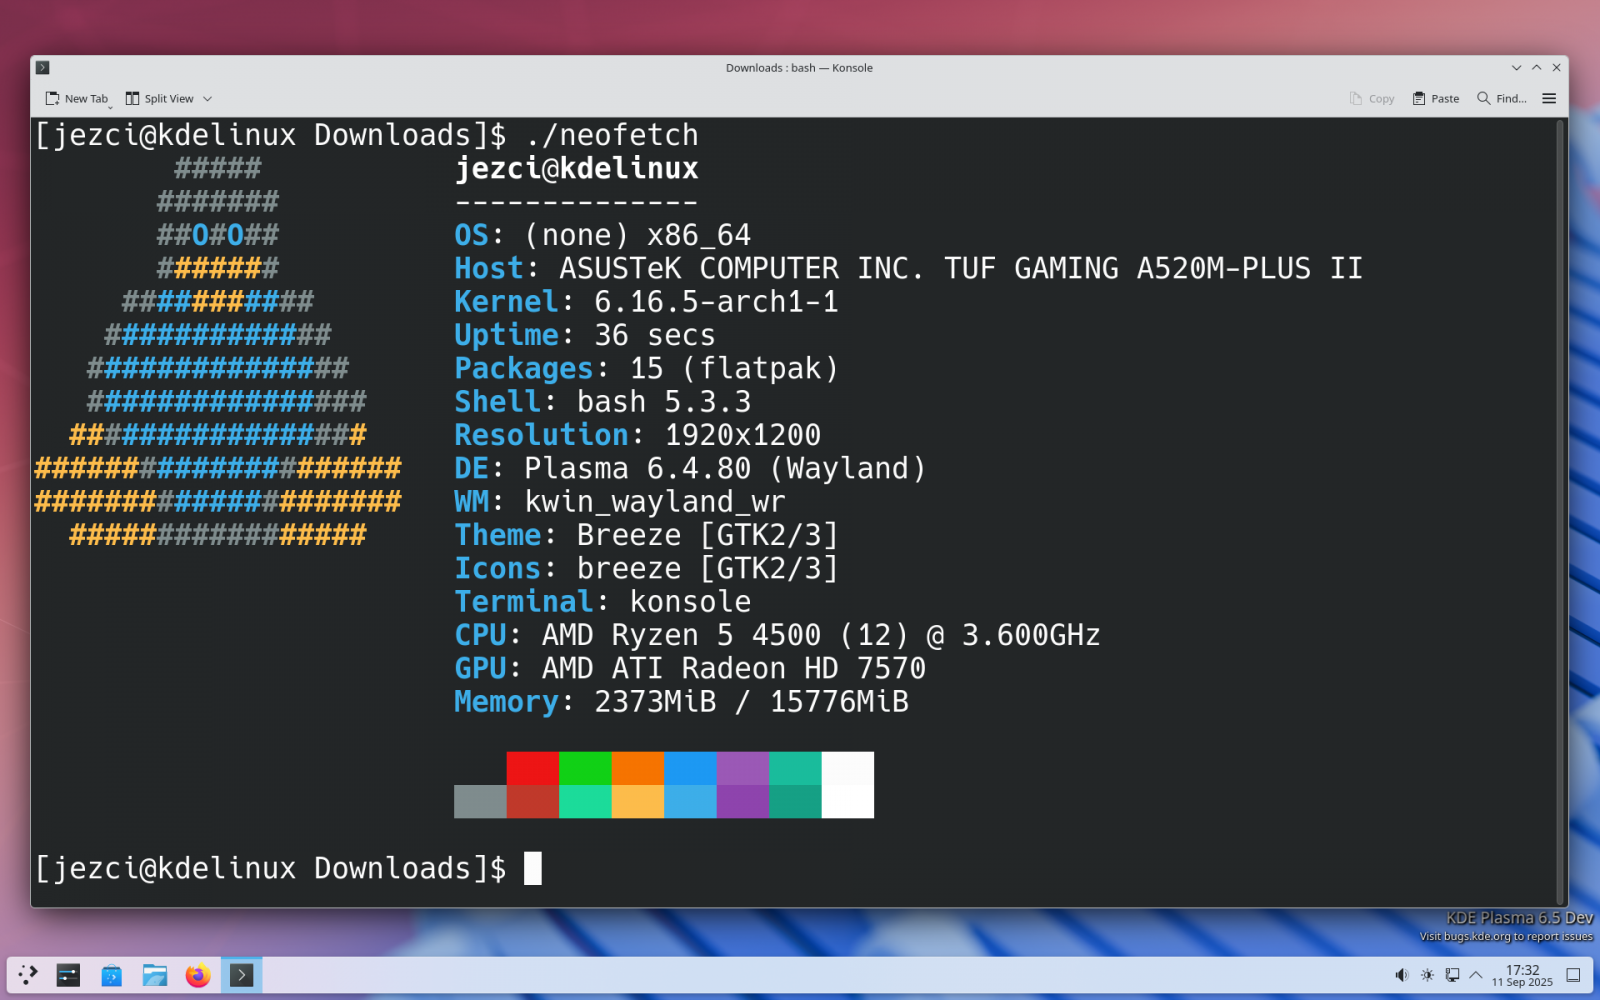This screenshot has width=1600, height=1000.
Task: Launch Firefox from the taskbar
Action: click(x=198, y=975)
